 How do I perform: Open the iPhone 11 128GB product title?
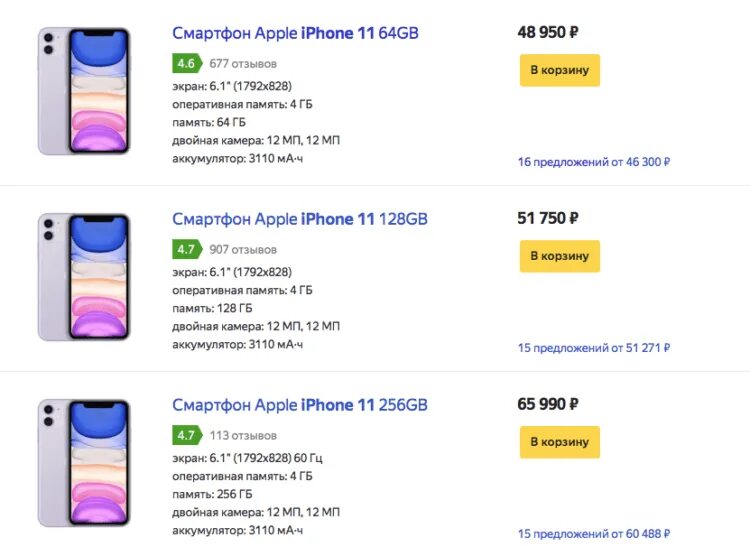299,219
